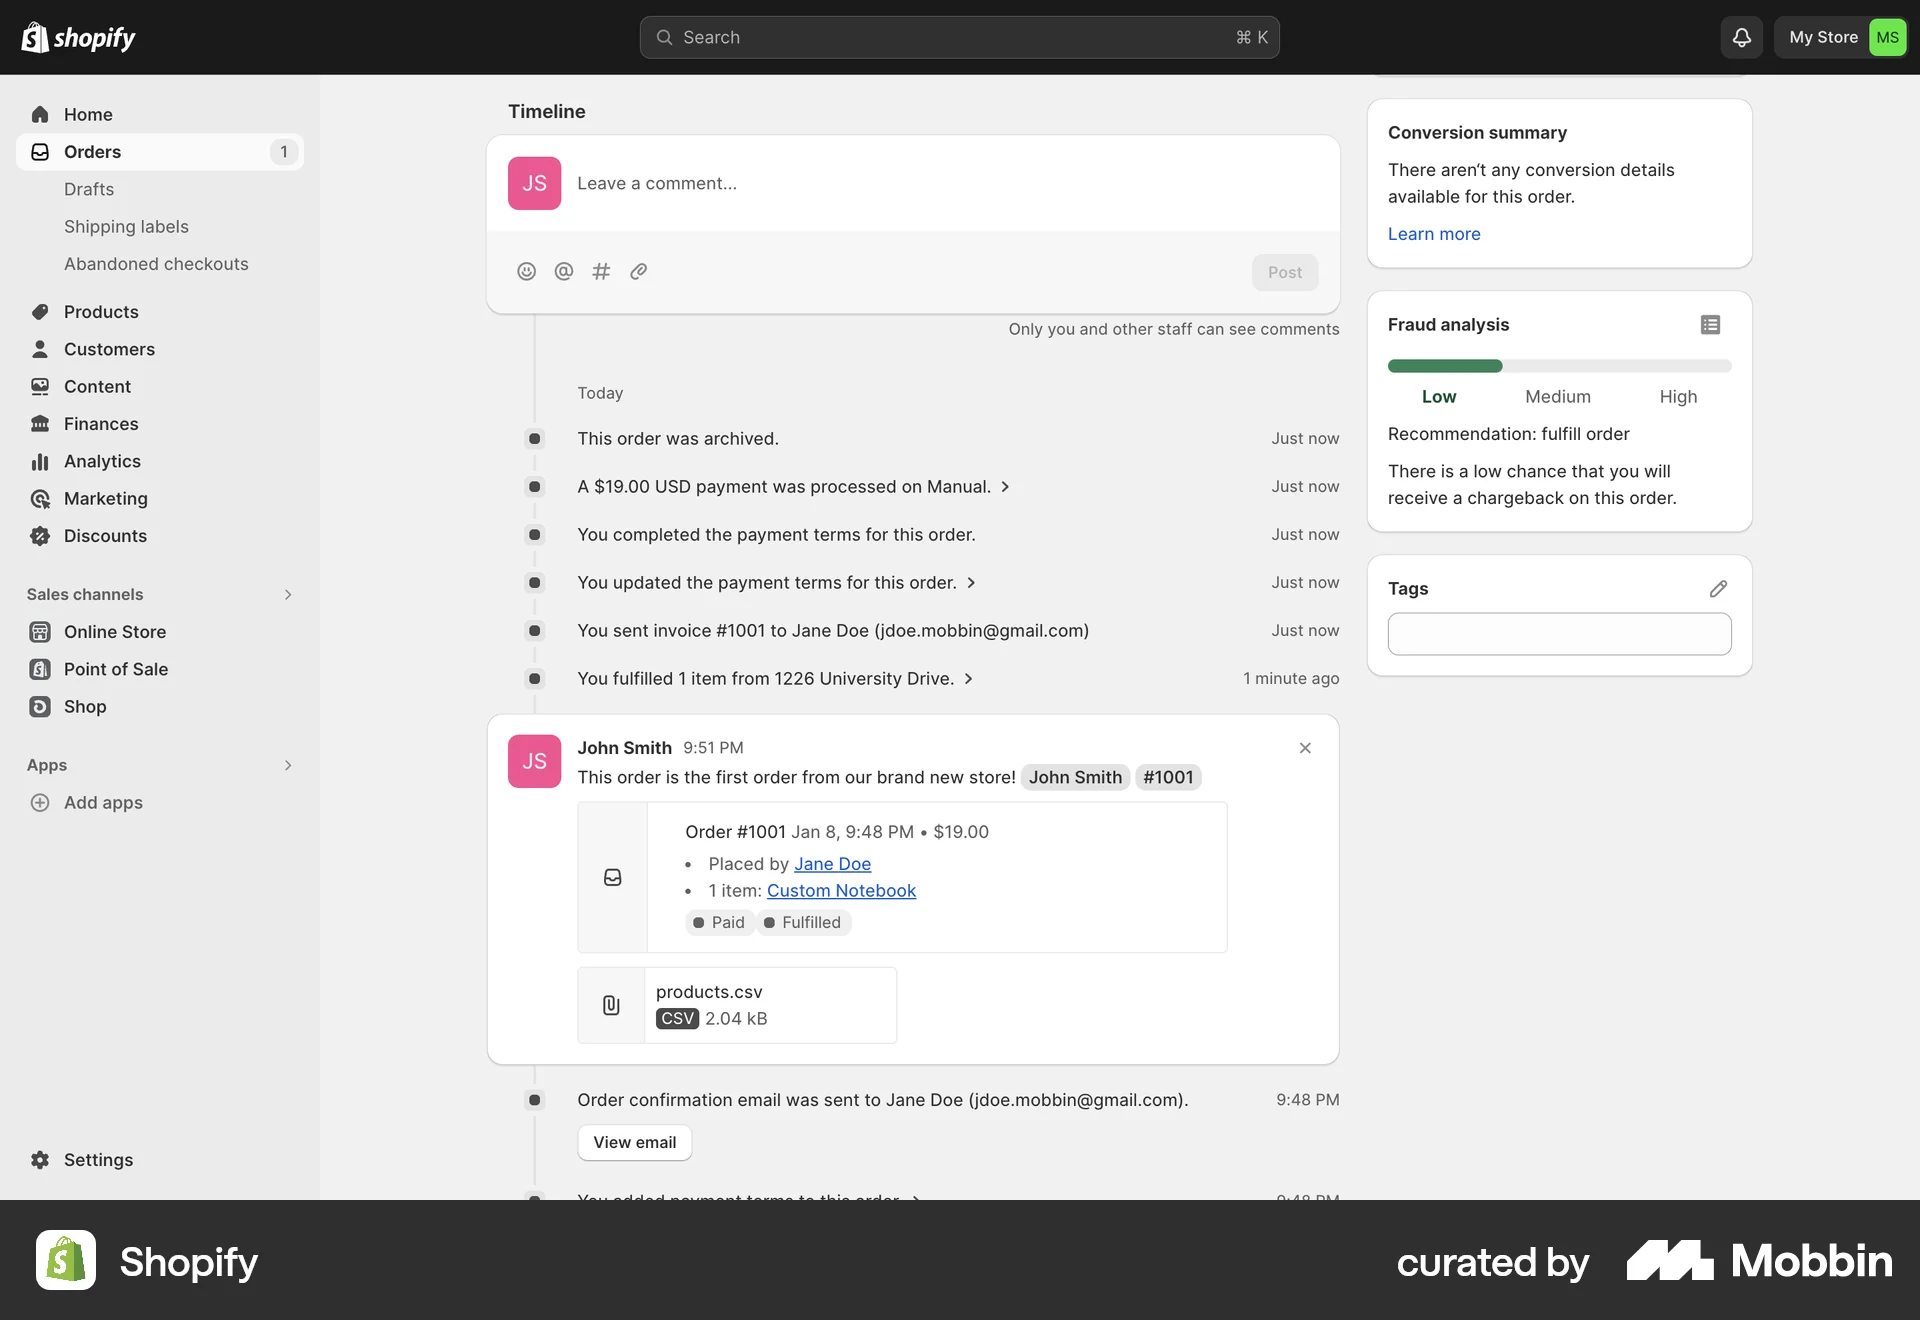Open the Drafts page under Orders
Screen dimensions: 1920x1320
[88, 189]
